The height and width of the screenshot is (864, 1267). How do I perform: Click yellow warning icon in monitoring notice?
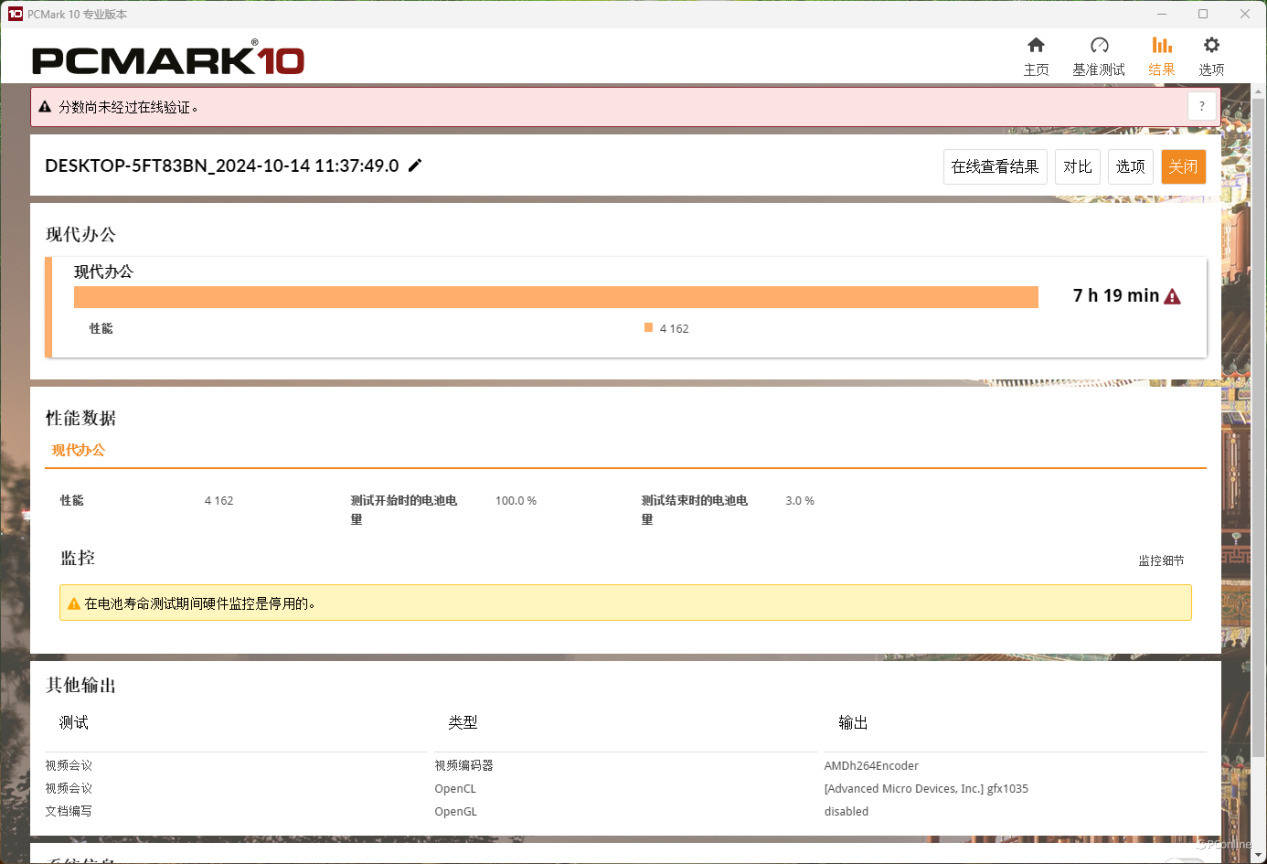click(x=73, y=604)
